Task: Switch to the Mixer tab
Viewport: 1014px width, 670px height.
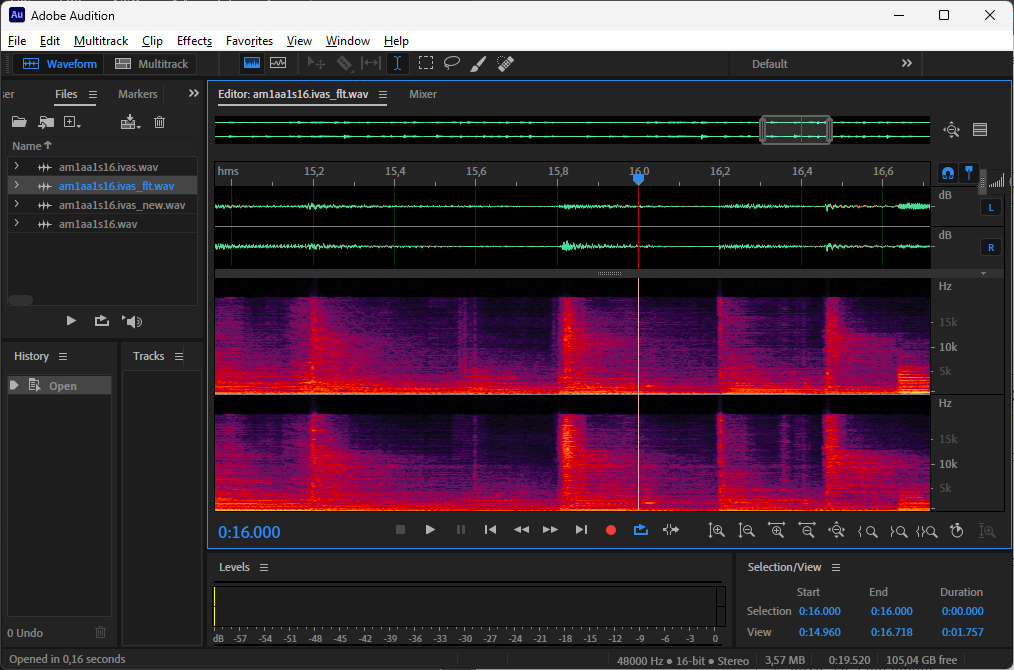Action: point(423,94)
